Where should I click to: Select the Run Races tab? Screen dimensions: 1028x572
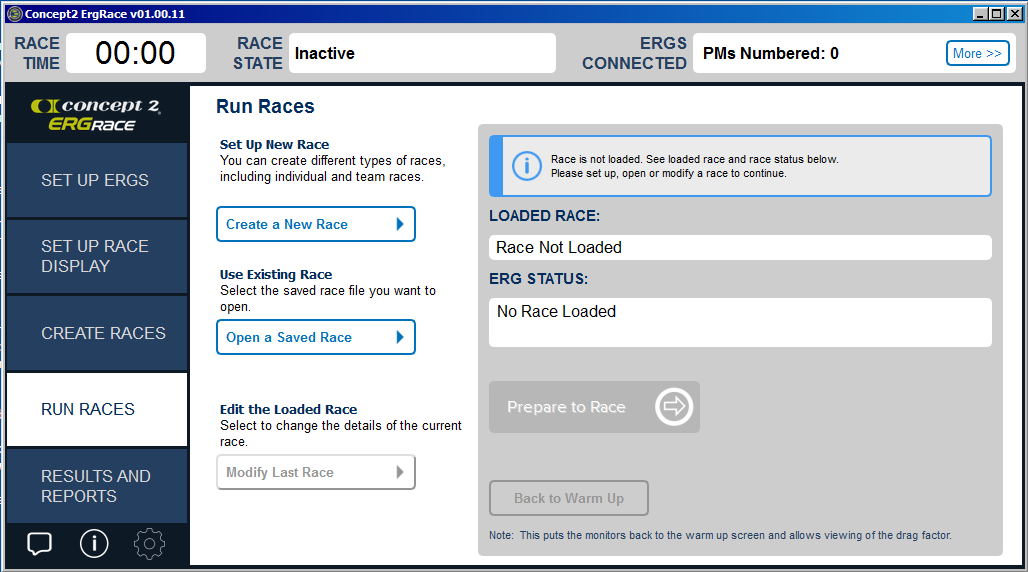(96, 409)
